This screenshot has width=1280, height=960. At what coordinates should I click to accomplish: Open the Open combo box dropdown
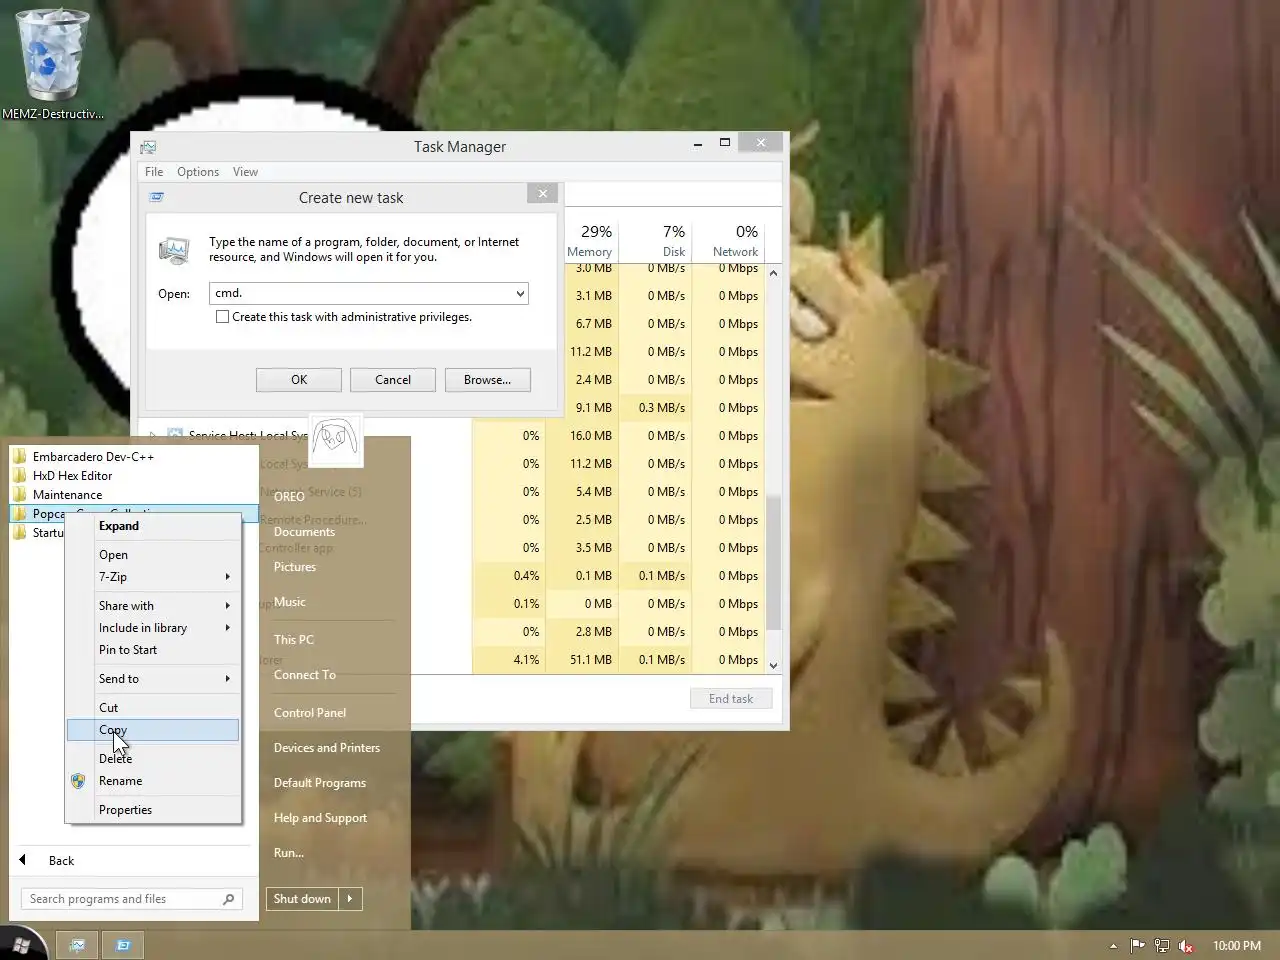[x=520, y=293]
